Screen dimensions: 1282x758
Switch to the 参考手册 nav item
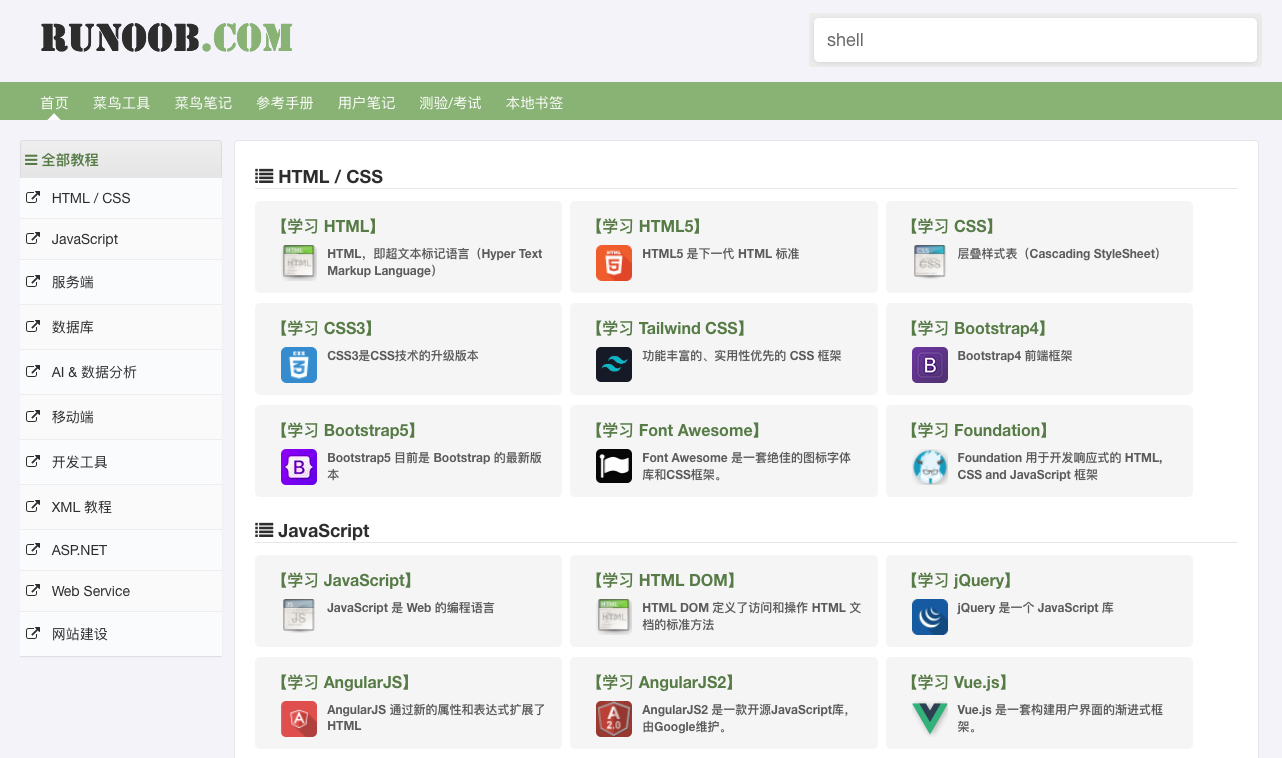click(x=285, y=103)
